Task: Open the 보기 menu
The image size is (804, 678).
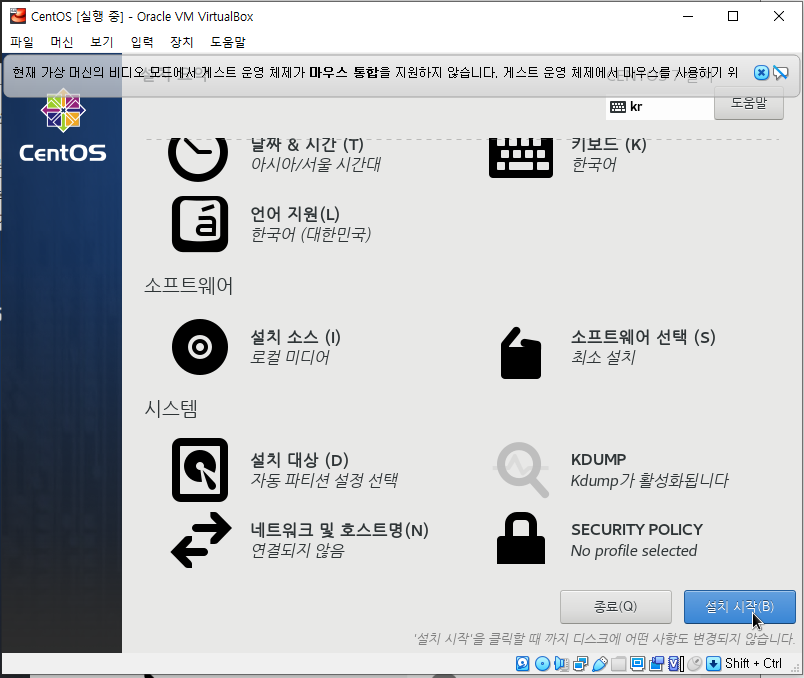Action: coord(102,42)
